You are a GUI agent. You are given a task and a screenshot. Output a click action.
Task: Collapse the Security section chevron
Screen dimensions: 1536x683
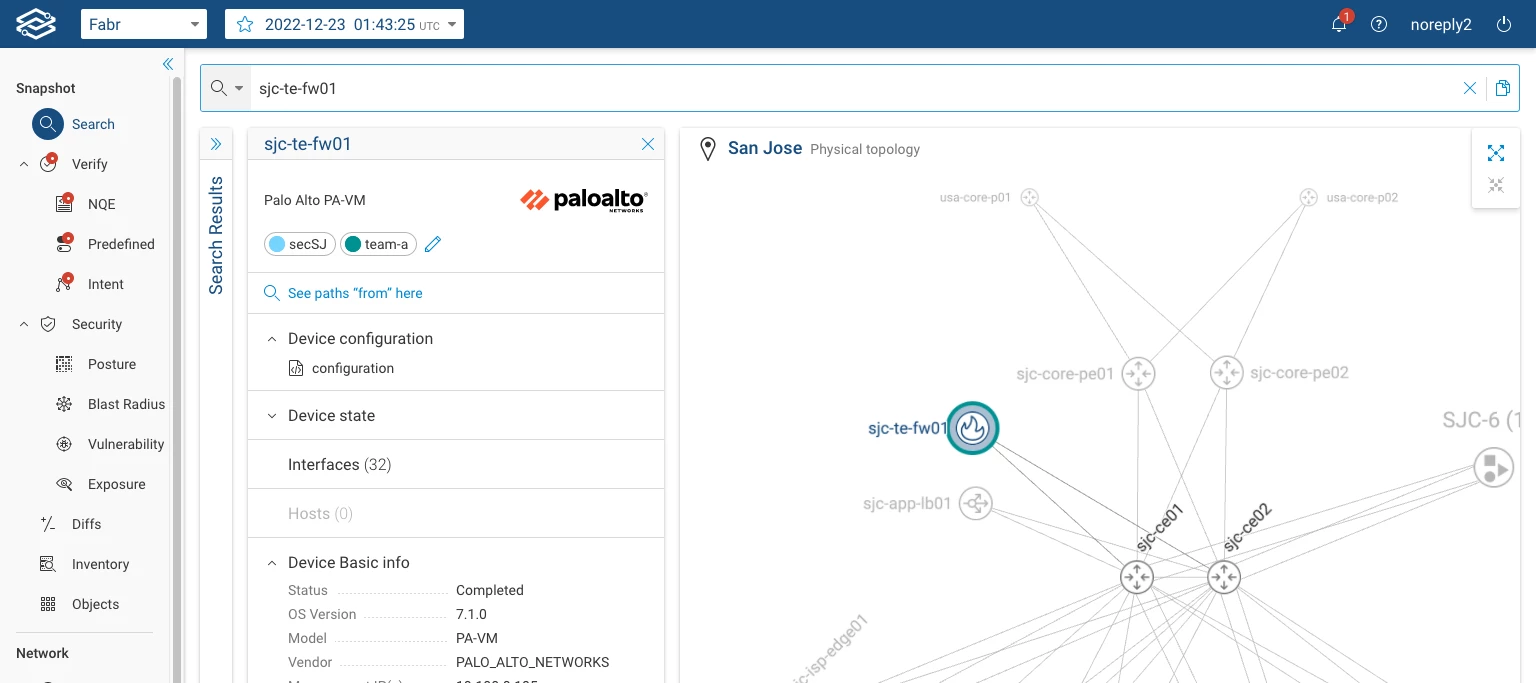coord(24,324)
